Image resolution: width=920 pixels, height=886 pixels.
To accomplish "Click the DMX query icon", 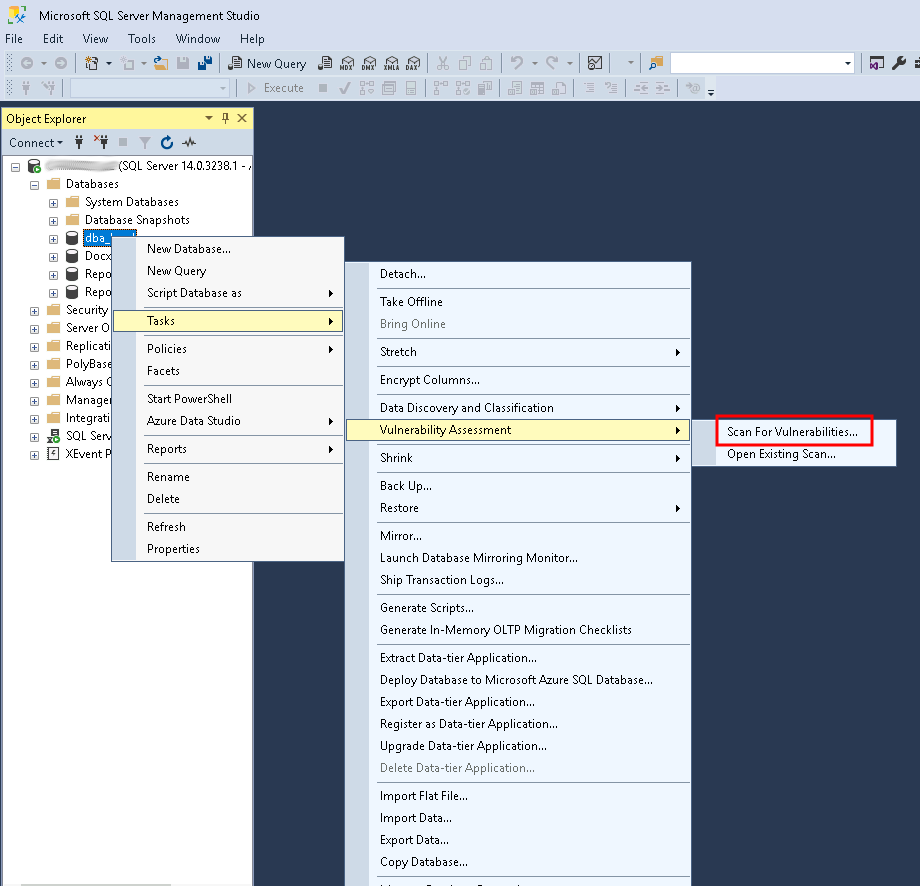I will (x=369, y=63).
